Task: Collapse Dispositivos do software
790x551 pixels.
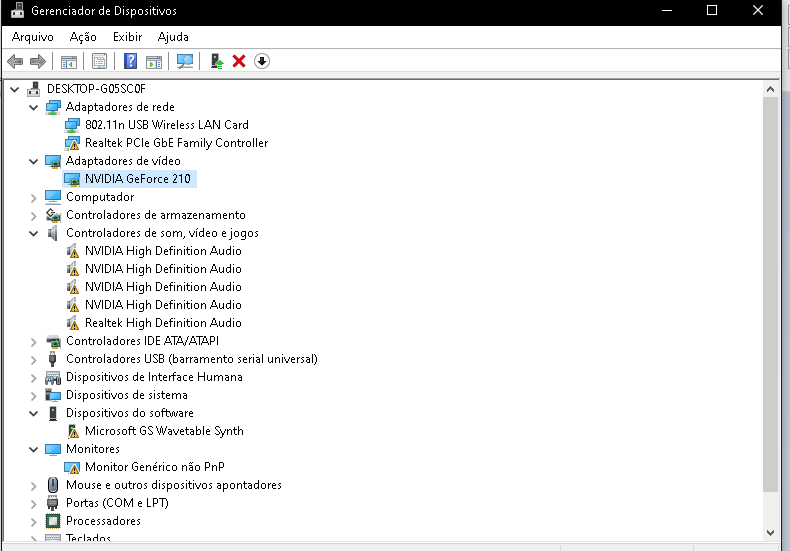Action: tap(34, 414)
